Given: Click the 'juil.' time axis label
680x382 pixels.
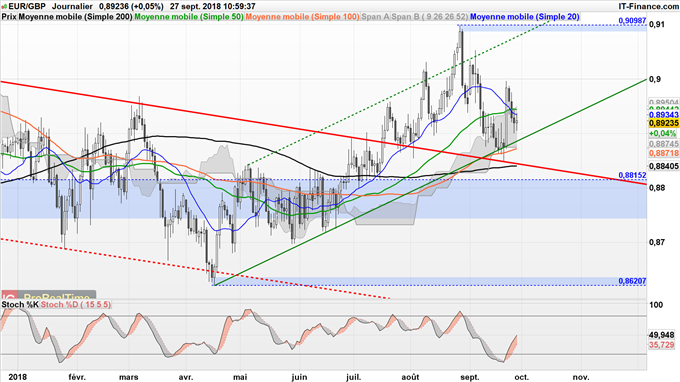Looking at the screenshot, I should click(x=353, y=377).
